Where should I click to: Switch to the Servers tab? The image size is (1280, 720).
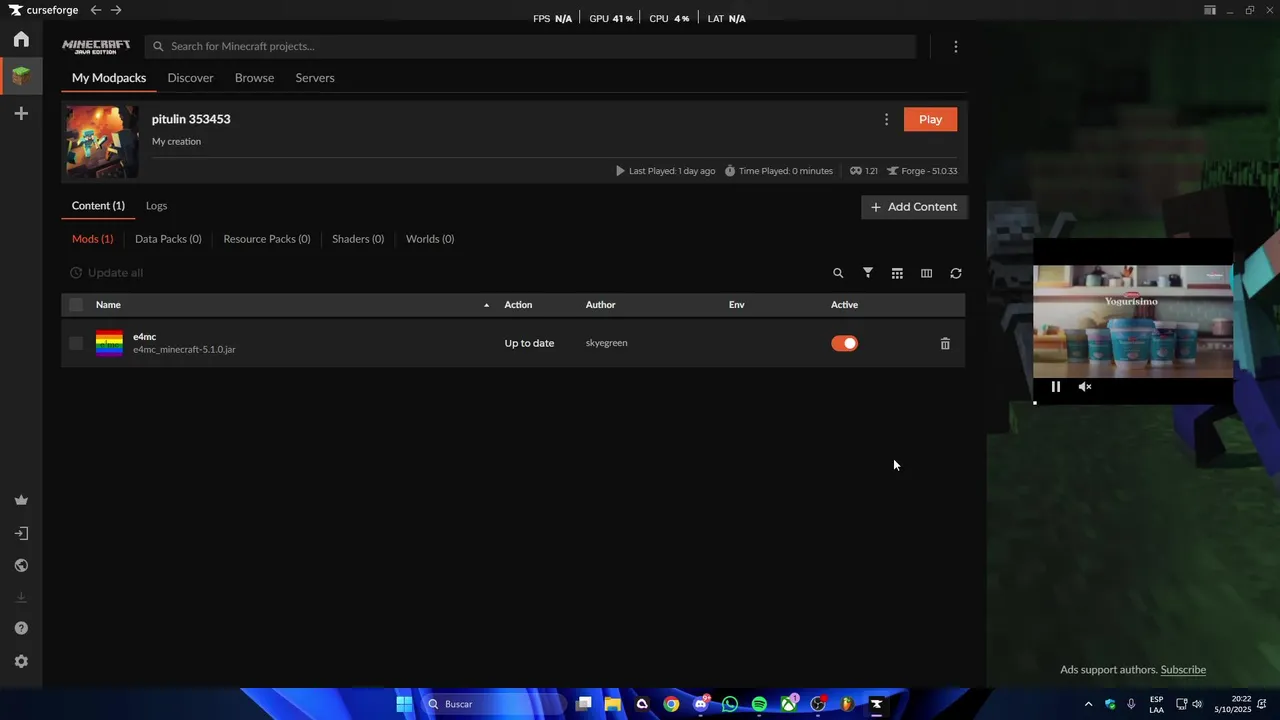coord(315,78)
